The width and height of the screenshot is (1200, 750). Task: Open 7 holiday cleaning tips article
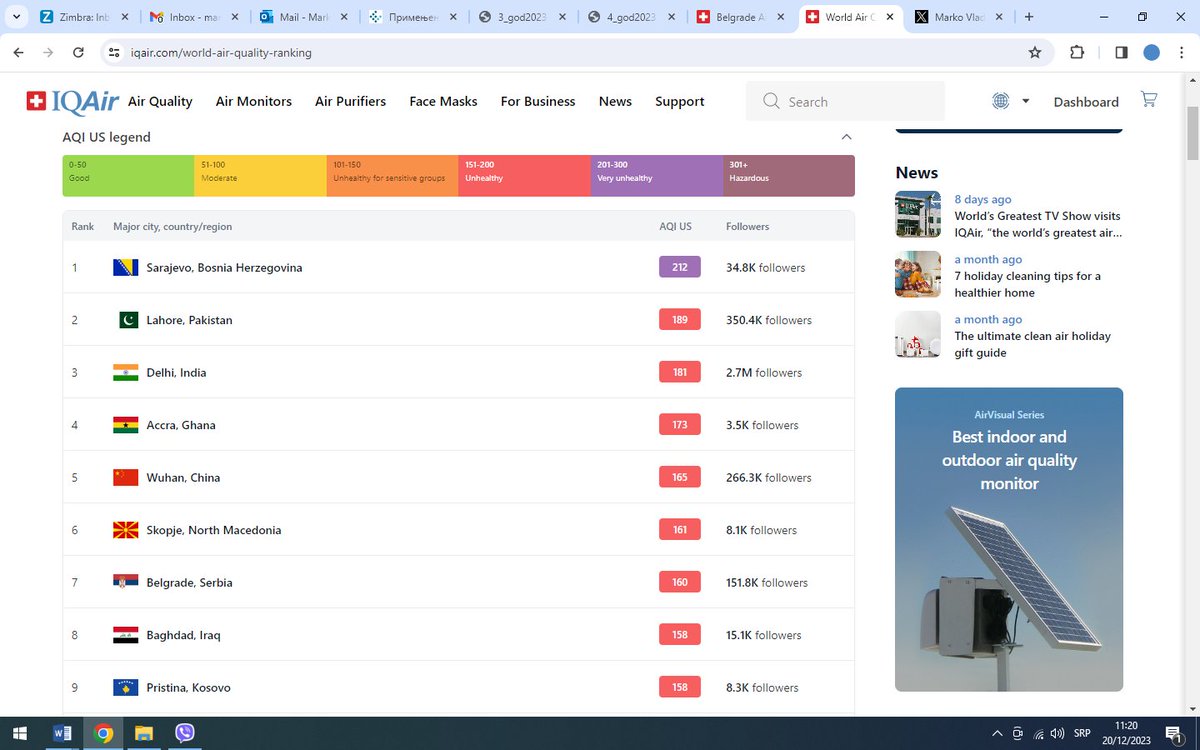pyautogui.click(x=1027, y=284)
